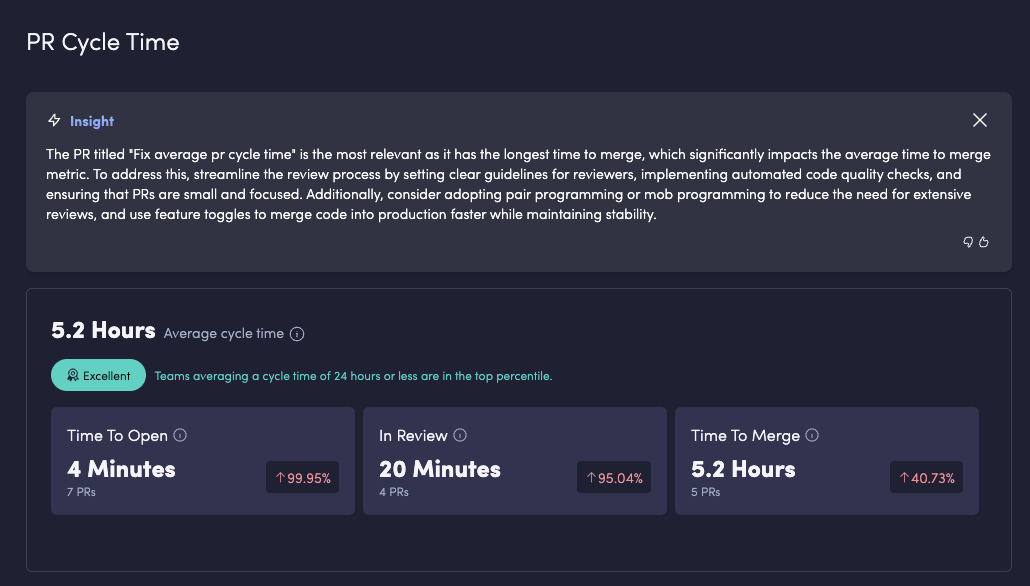Click the 5.2 Hours average cycle time heading
1030x586 pixels.
coord(103,331)
